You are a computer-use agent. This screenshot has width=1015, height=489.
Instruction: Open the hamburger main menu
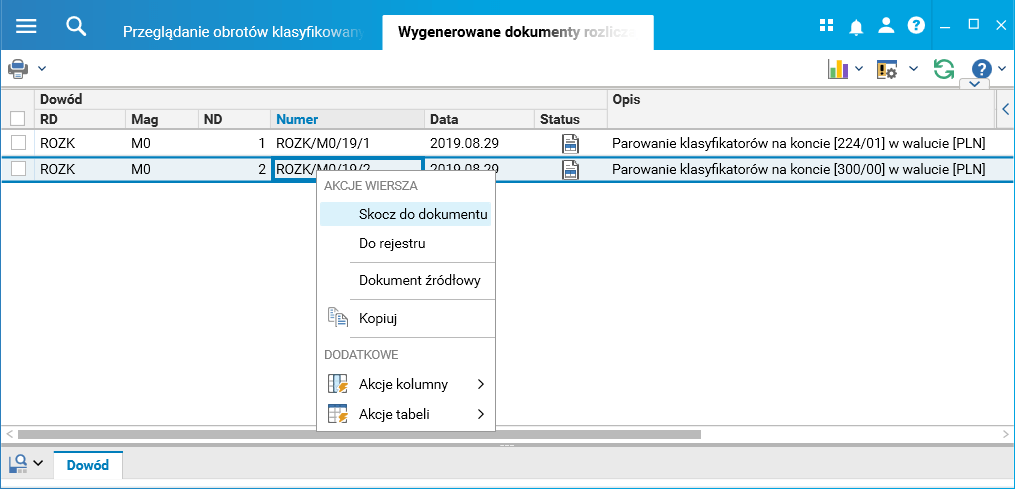click(x=26, y=27)
